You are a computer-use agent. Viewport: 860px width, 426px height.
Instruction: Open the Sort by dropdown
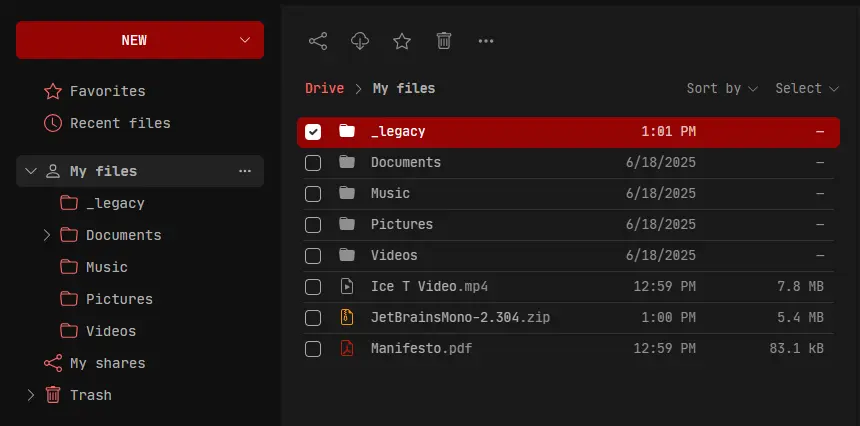(x=722, y=88)
